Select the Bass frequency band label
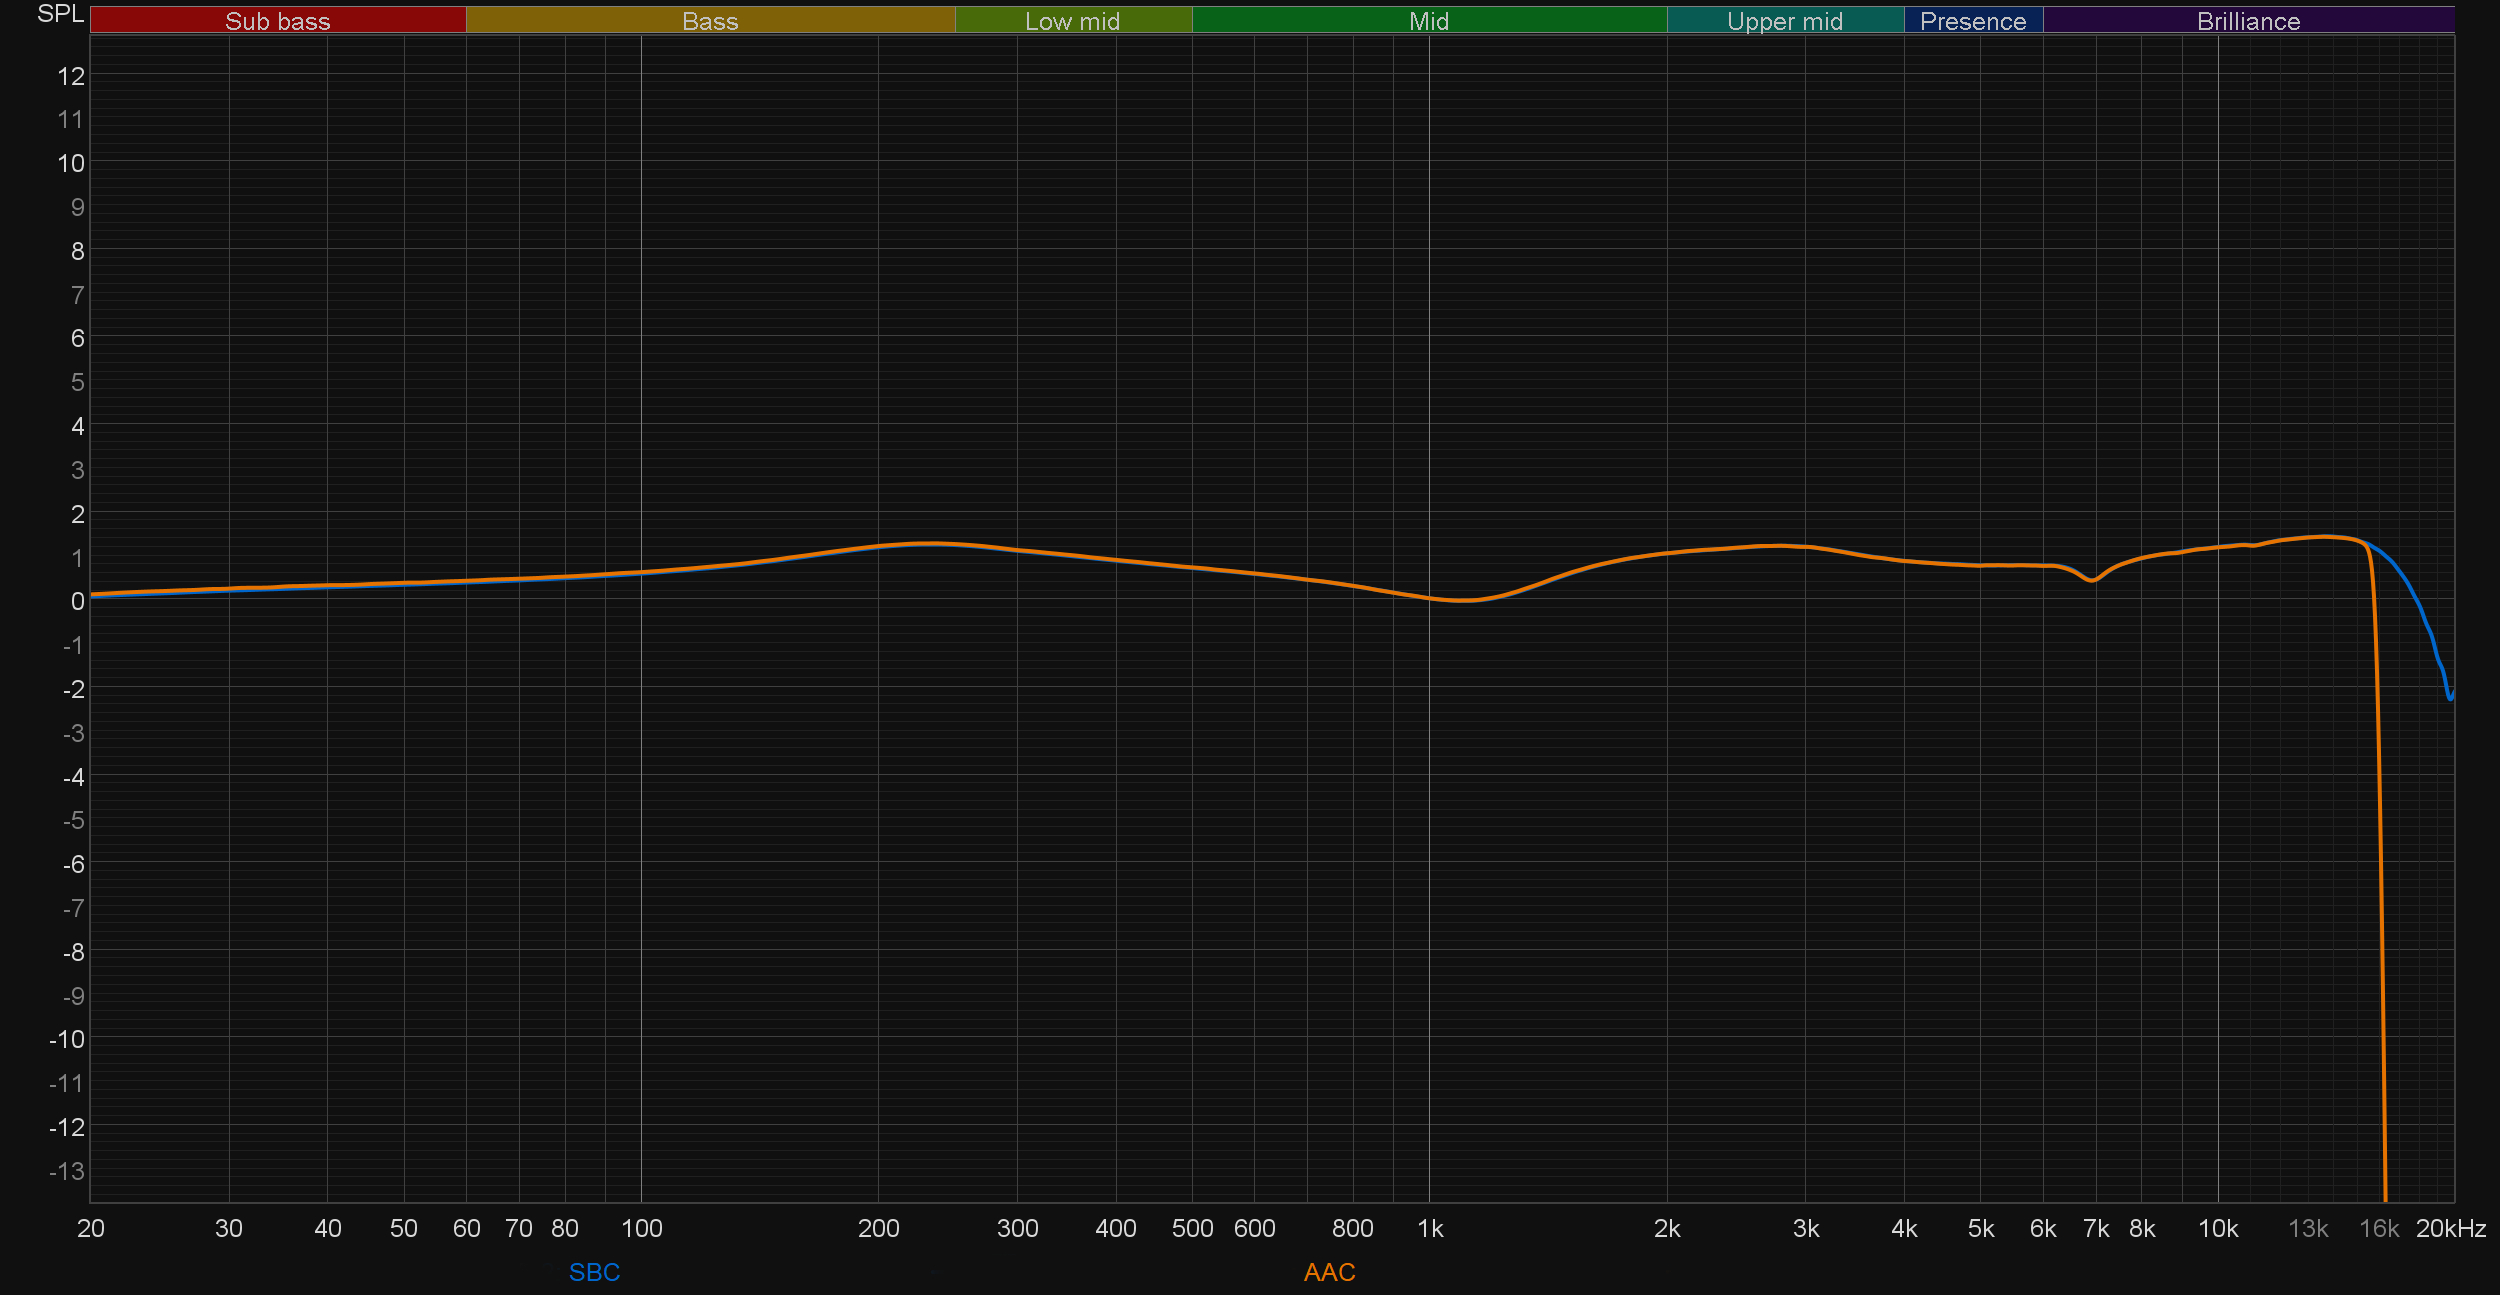Viewport: 2500px width, 1295px height. [710, 21]
